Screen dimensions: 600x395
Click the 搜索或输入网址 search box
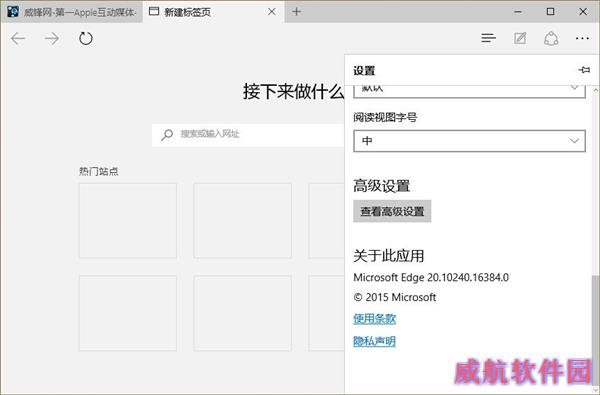pyautogui.click(x=248, y=135)
